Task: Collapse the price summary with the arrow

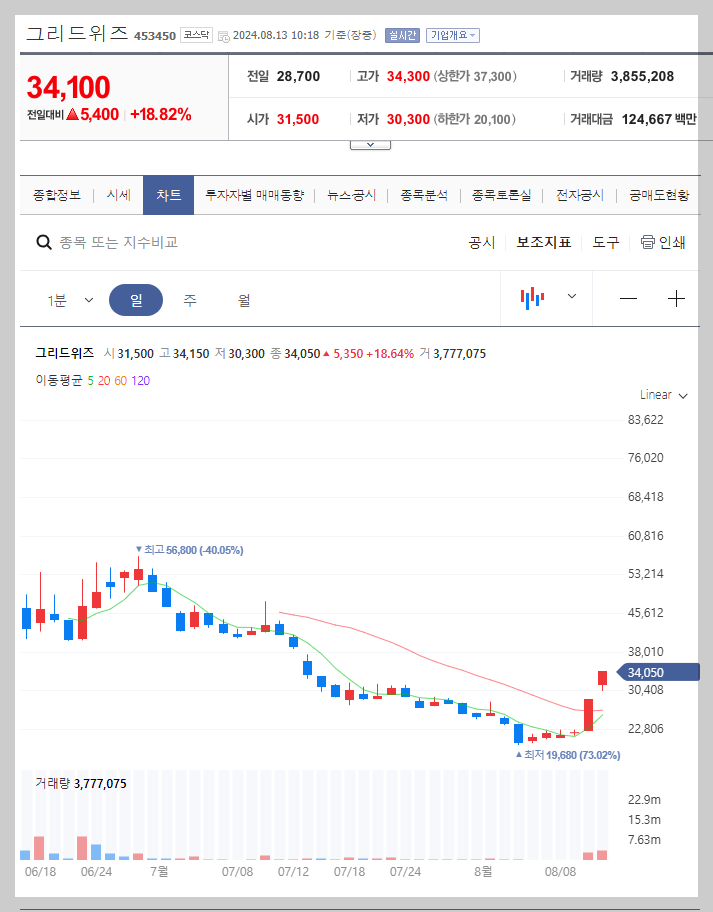Action: [370, 143]
